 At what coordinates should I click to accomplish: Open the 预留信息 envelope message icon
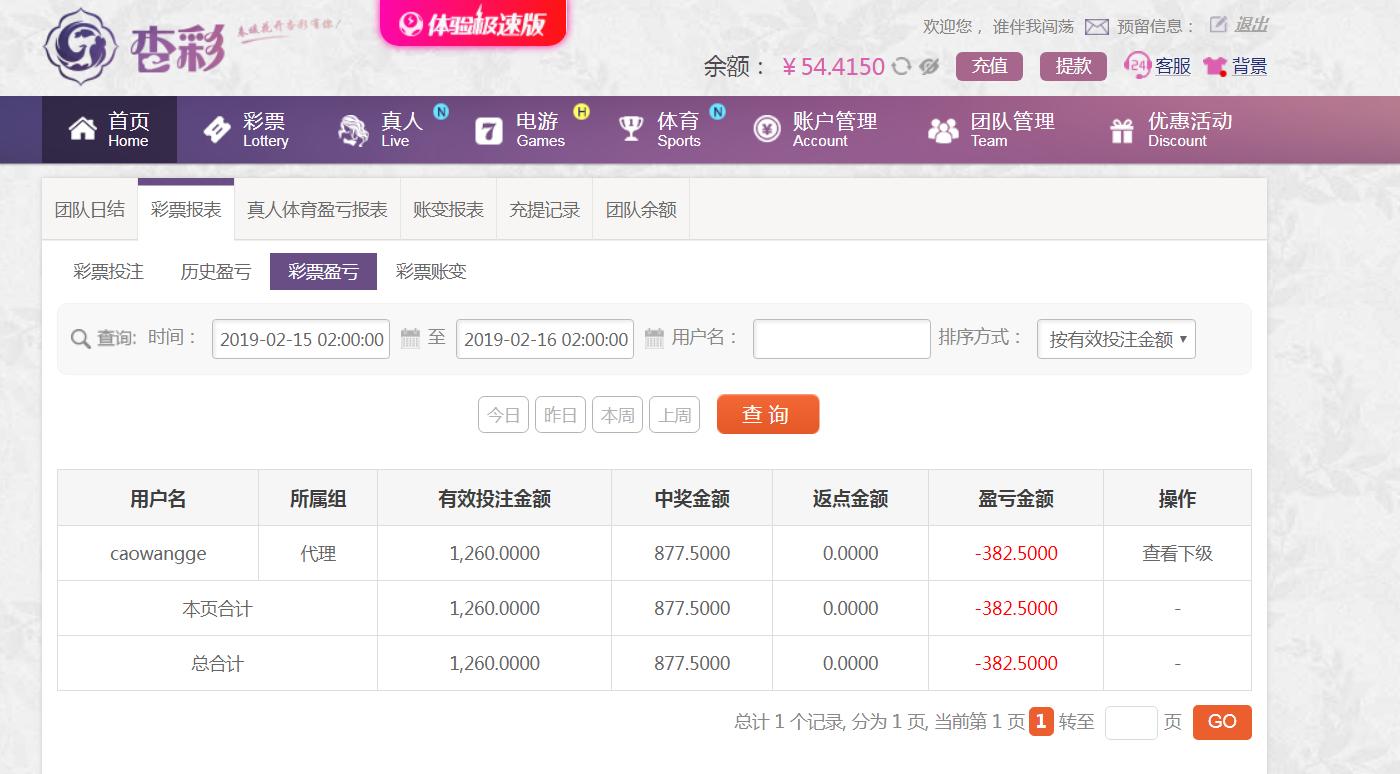[1097, 27]
